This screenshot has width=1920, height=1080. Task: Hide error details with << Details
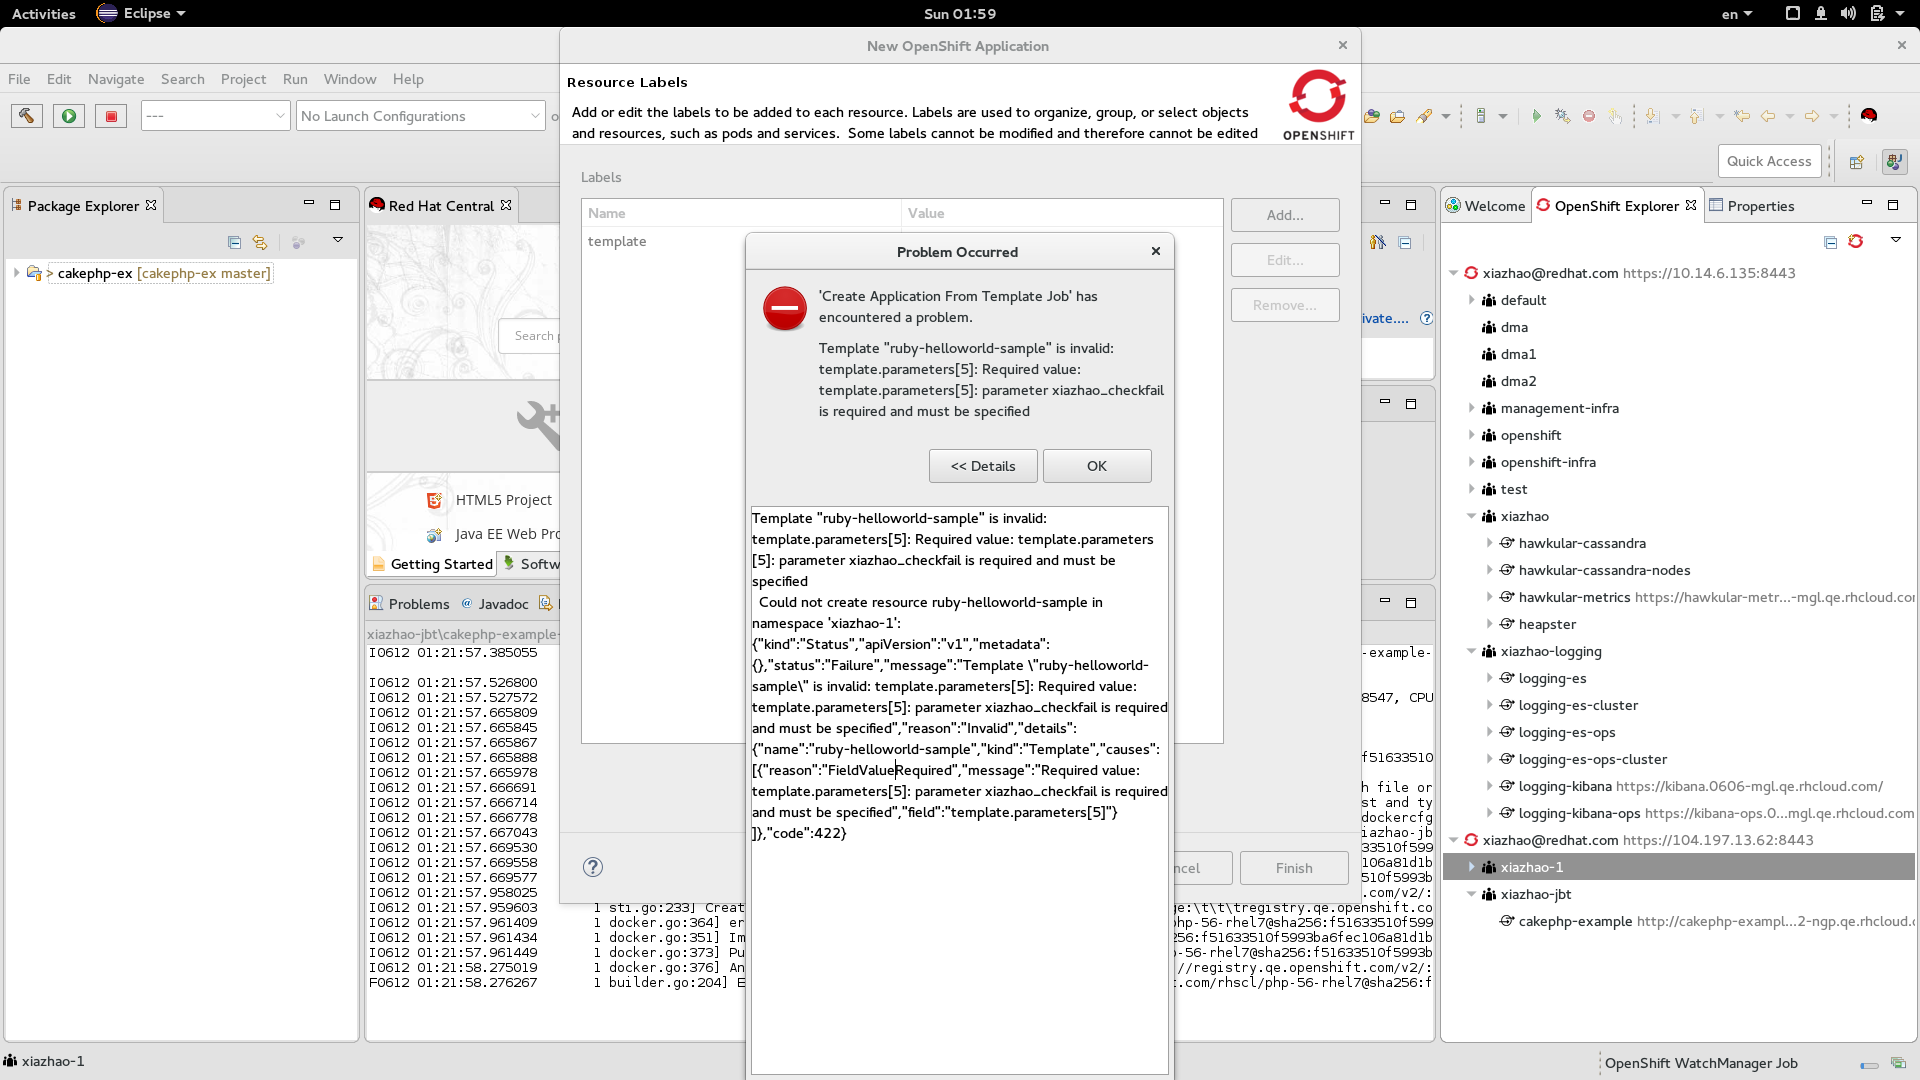pos(982,466)
